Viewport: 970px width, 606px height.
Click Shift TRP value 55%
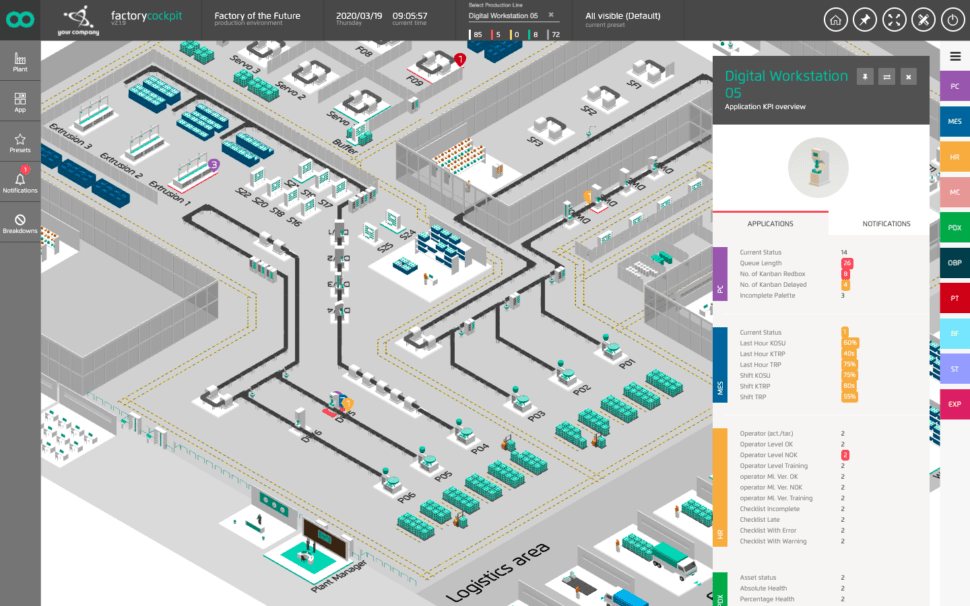tap(849, 397)
